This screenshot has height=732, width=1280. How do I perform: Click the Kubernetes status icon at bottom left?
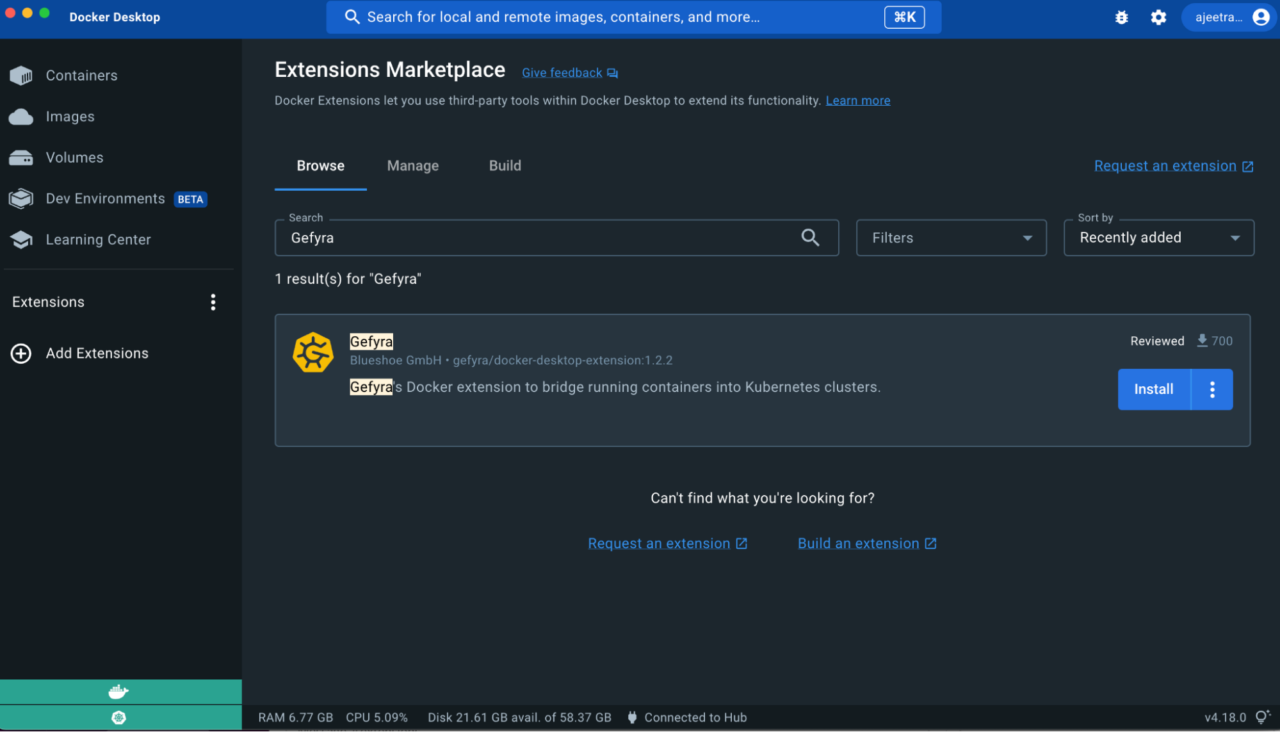coord(120,717)
